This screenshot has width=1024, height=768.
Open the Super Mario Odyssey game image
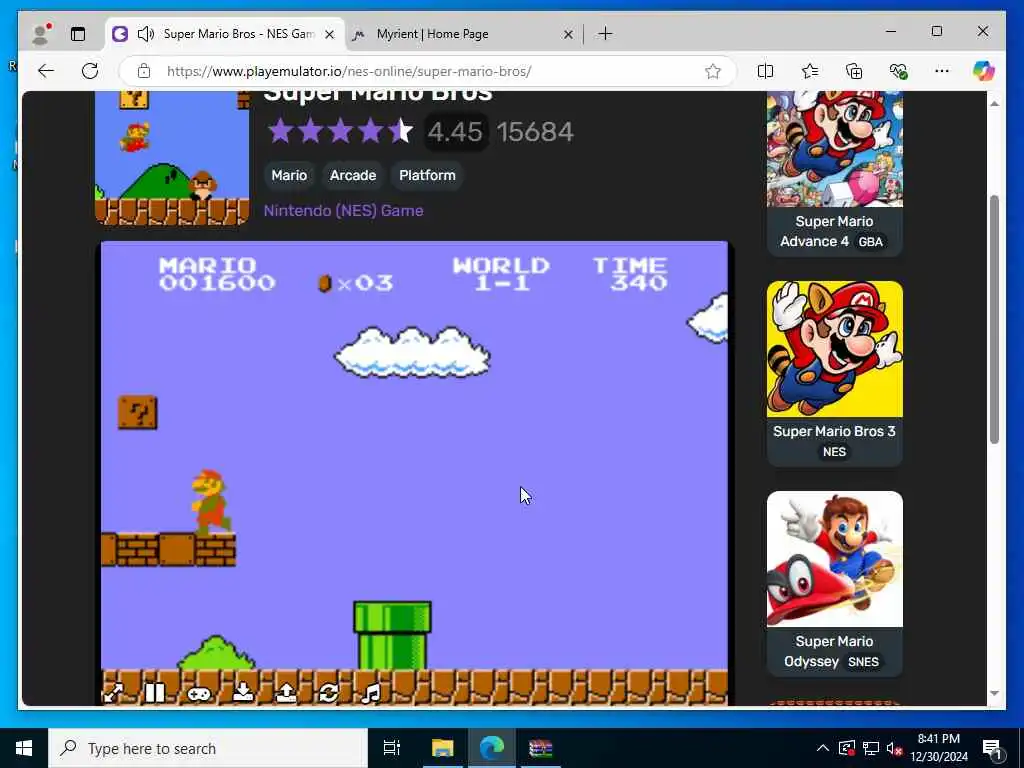coord(835,559)
